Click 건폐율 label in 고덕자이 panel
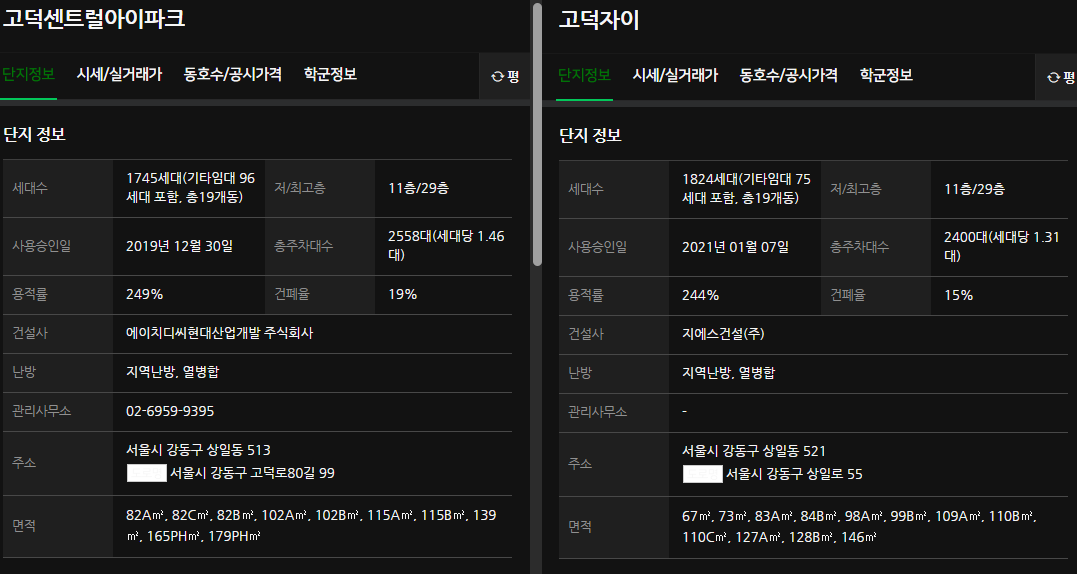The height and width of the screenshot is (574, 1077). point(848,295)
